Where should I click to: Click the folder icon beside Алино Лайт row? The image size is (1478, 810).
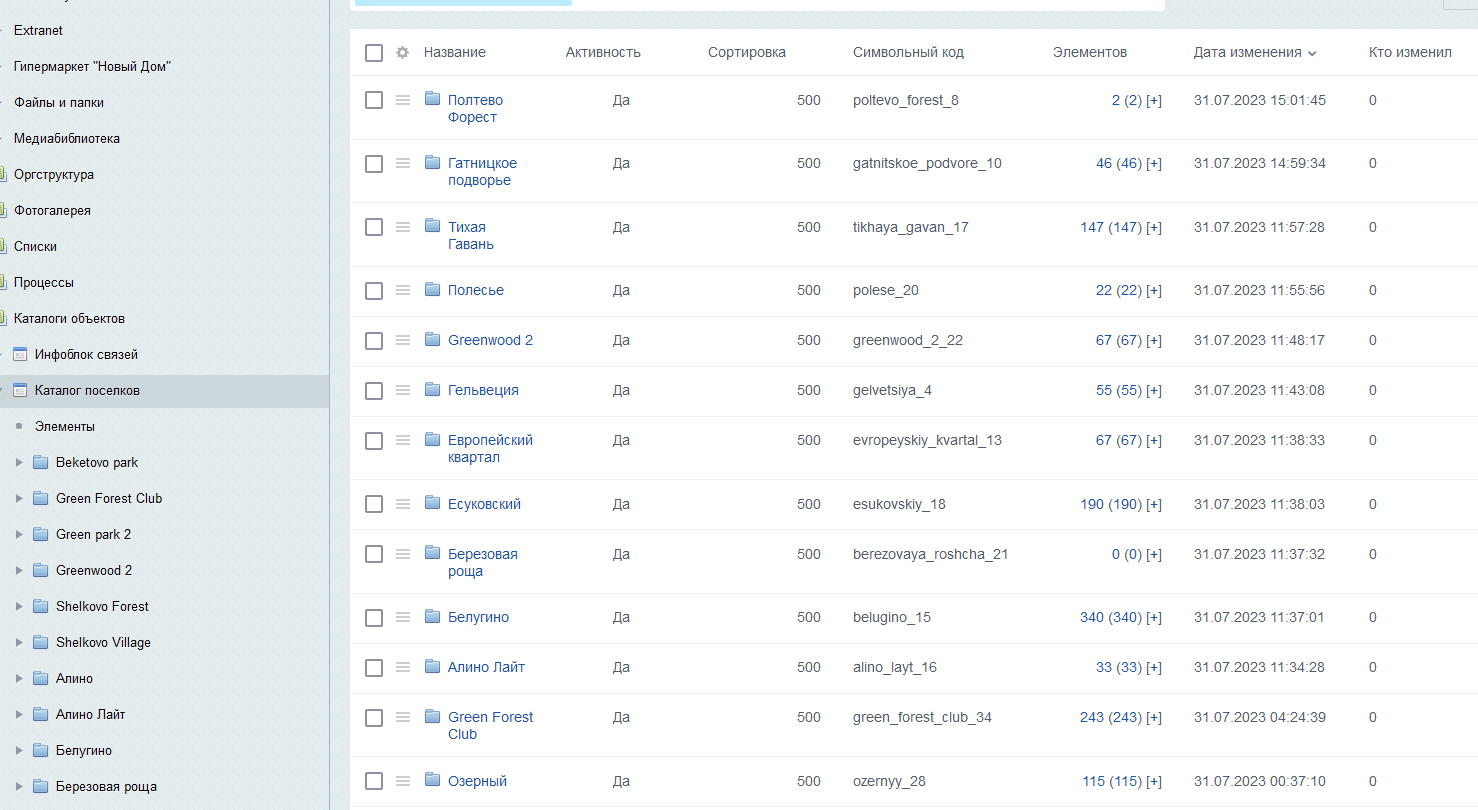point(432,666)
